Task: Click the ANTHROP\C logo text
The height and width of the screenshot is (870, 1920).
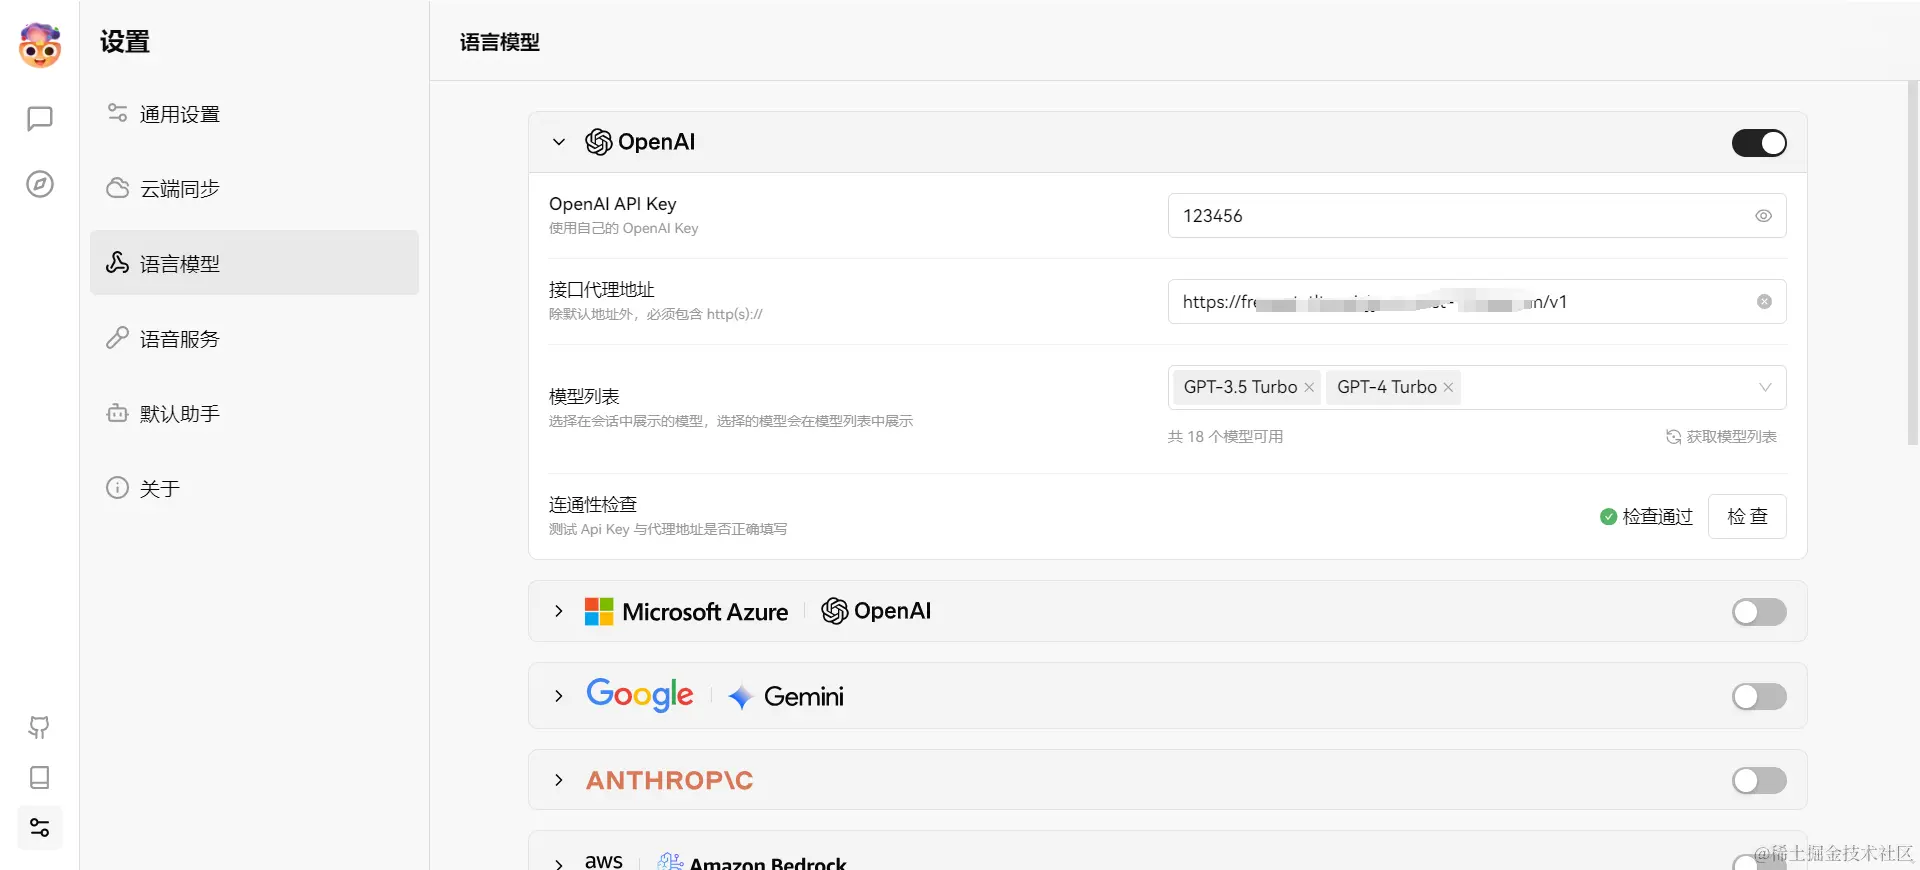Action: pyautogui.click(x=670, y=780)
